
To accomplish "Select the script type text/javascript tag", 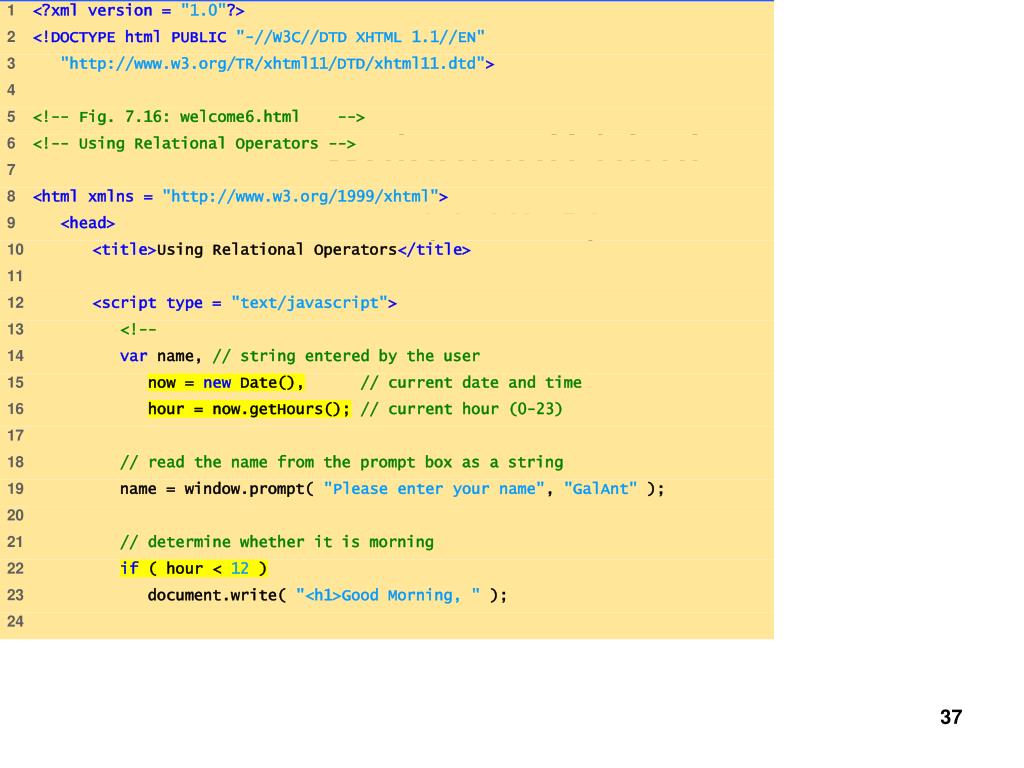I will click(244, 303).
